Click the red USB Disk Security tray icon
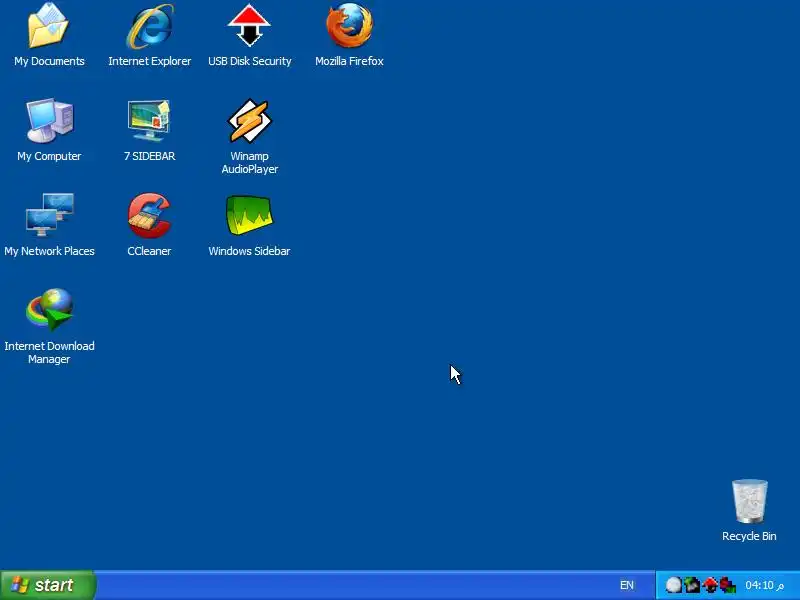Image resolution: width=800 pixels, height=600 pixels. coord(710,585)
